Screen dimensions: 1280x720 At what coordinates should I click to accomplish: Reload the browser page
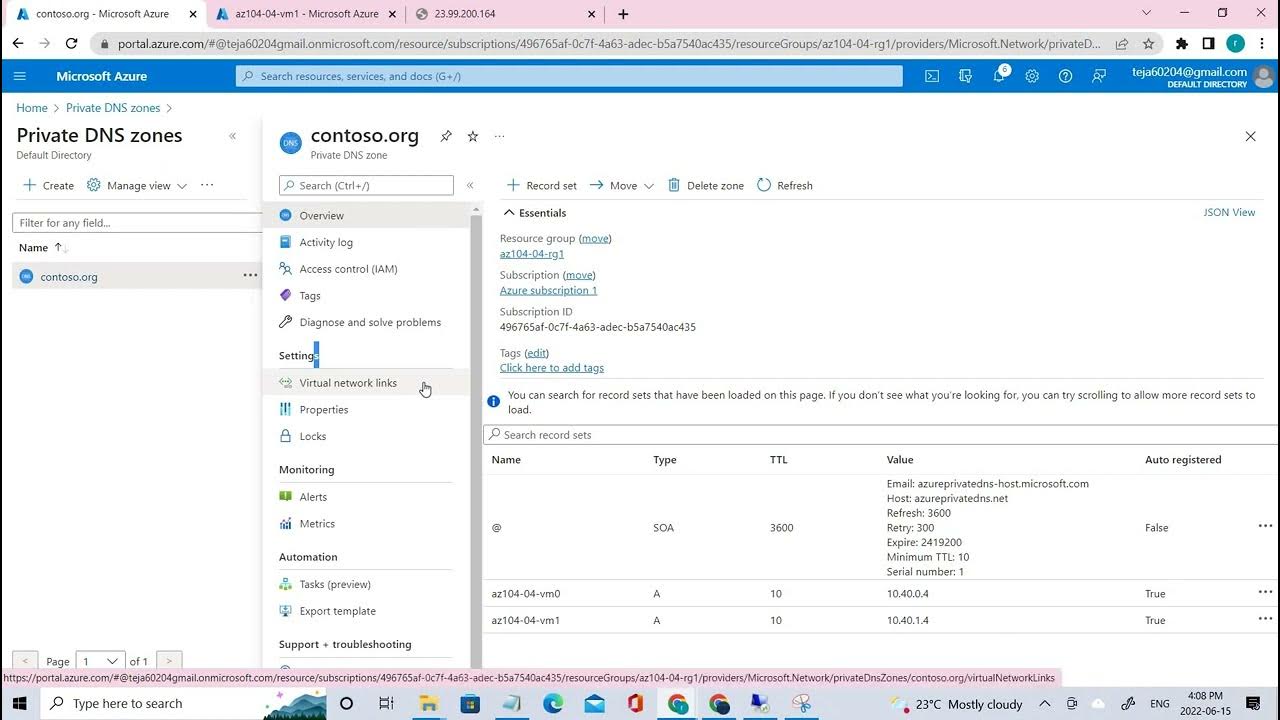71,43
